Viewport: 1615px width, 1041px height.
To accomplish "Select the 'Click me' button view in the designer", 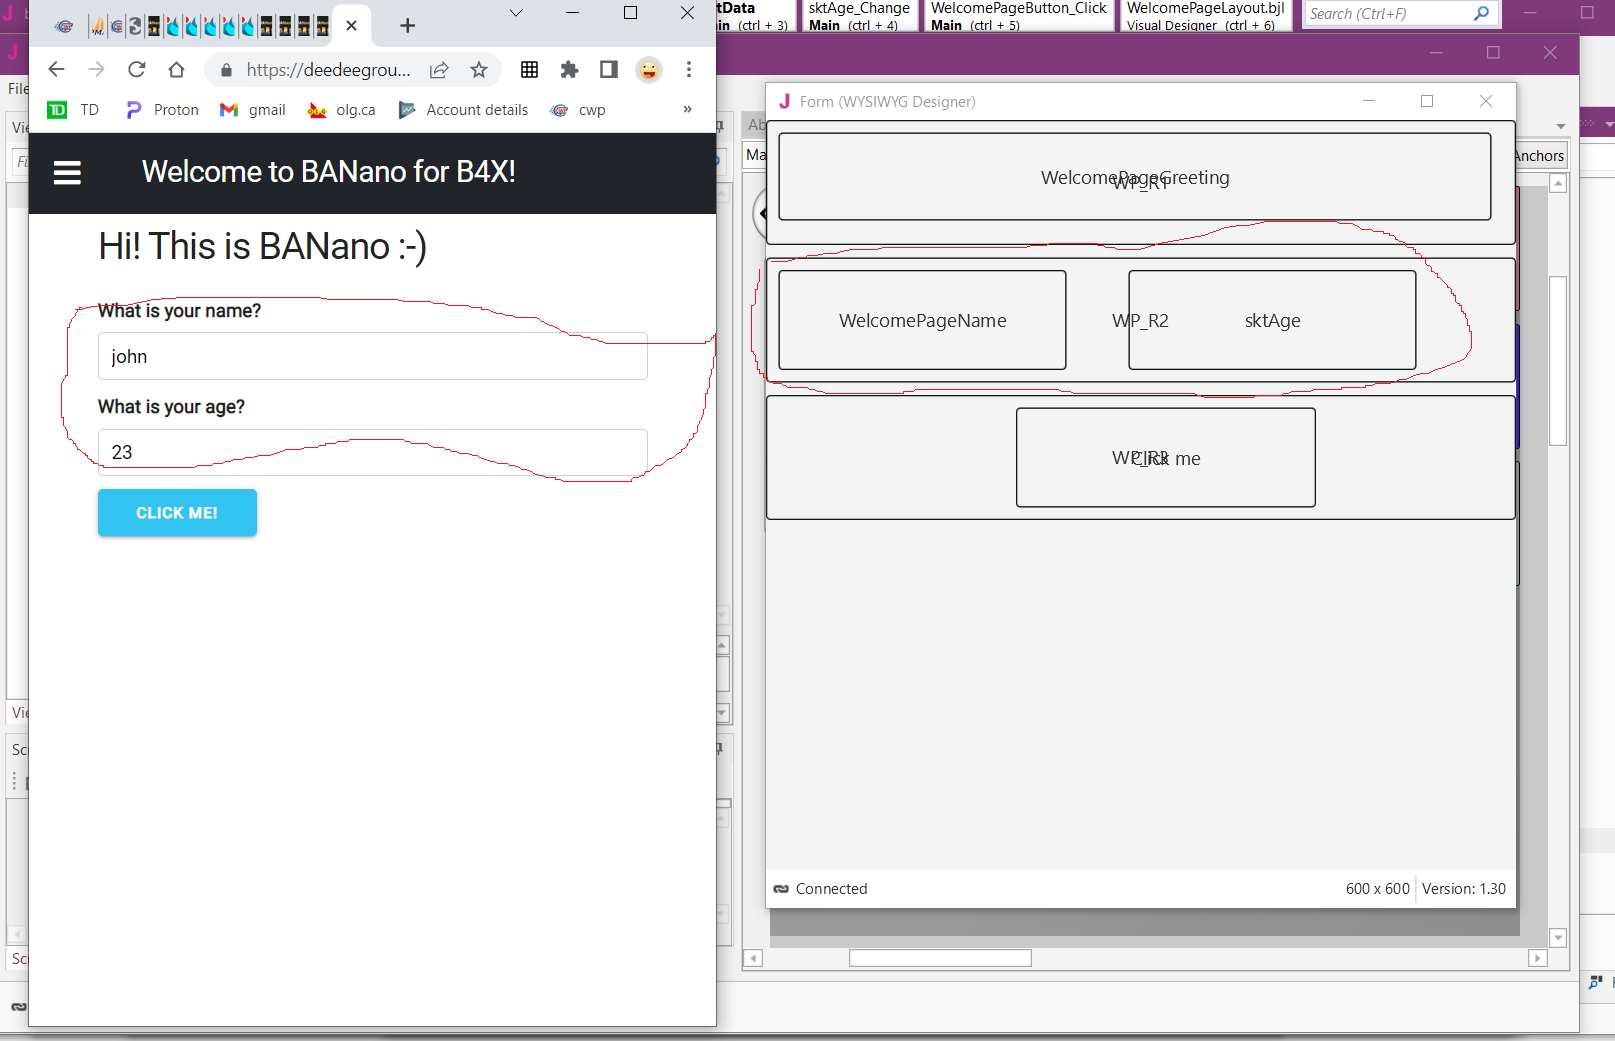I will click(1166, 458).
